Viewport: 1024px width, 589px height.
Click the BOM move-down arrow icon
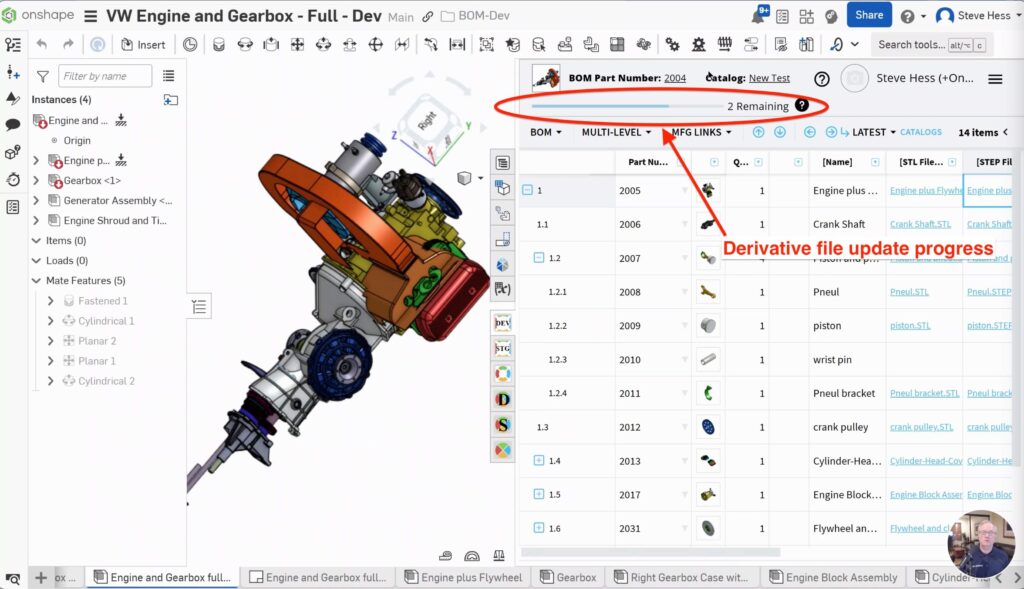(x=780, y=132)
